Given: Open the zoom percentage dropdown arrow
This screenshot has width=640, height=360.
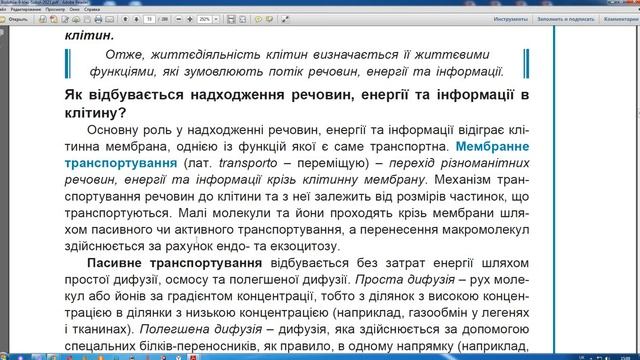Looking at the screenshot, I should pyautogui.click(x=216, y=19).
